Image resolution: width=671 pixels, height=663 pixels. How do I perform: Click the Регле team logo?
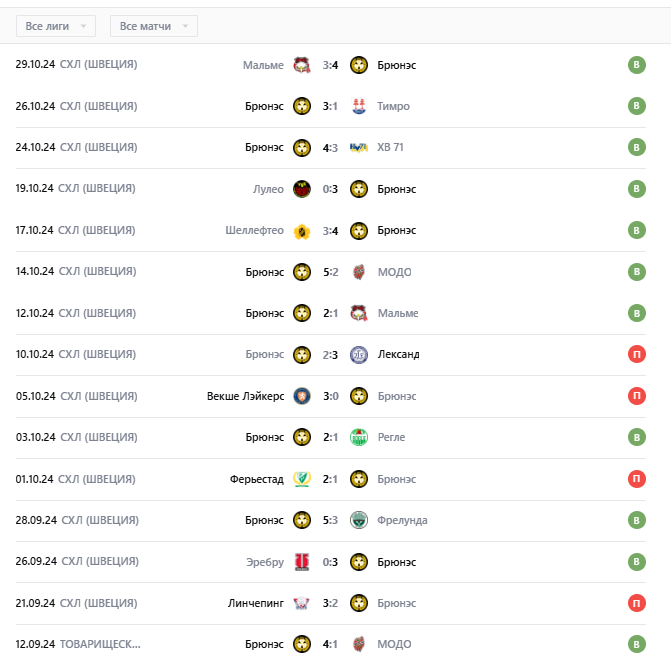point(360,437)
